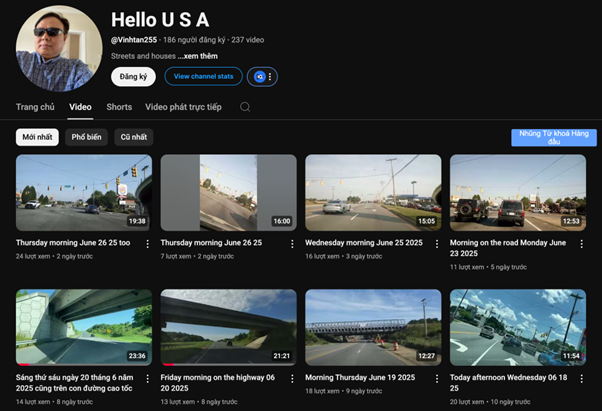602x411 pixels.
Task: Open options menu for Thursday morning June 26 25 too
Action: pos(147,244)
